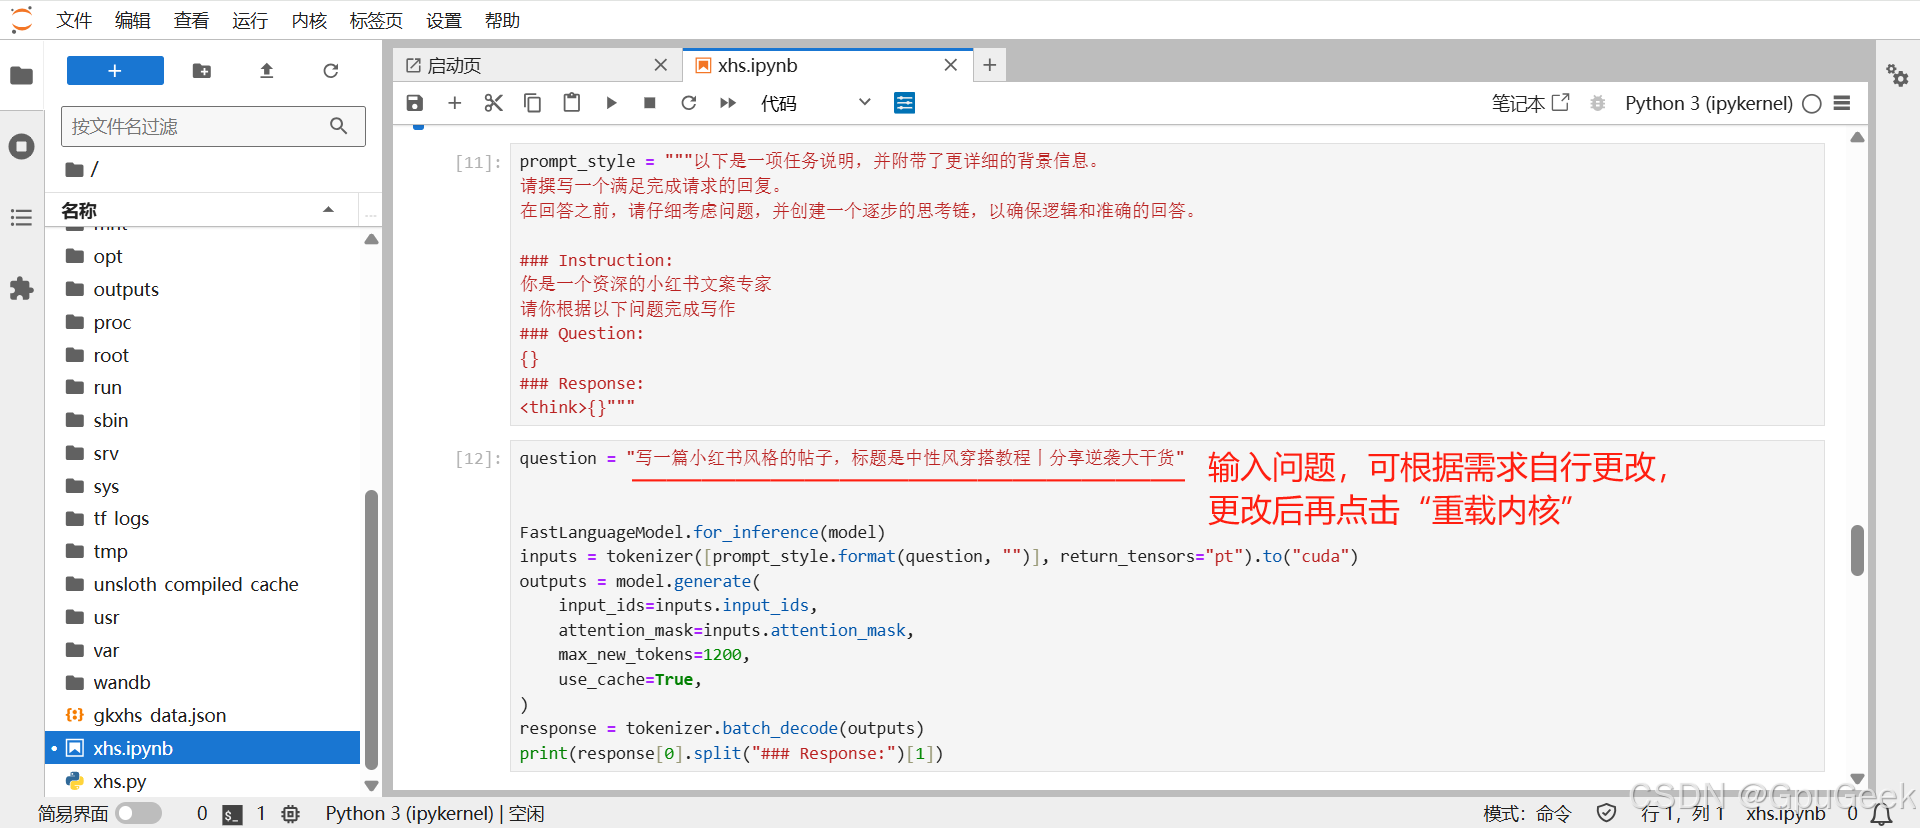
Task: Open notebook in 笔记本 external view
Action: pyautogui.click(x=1530, y=103)
